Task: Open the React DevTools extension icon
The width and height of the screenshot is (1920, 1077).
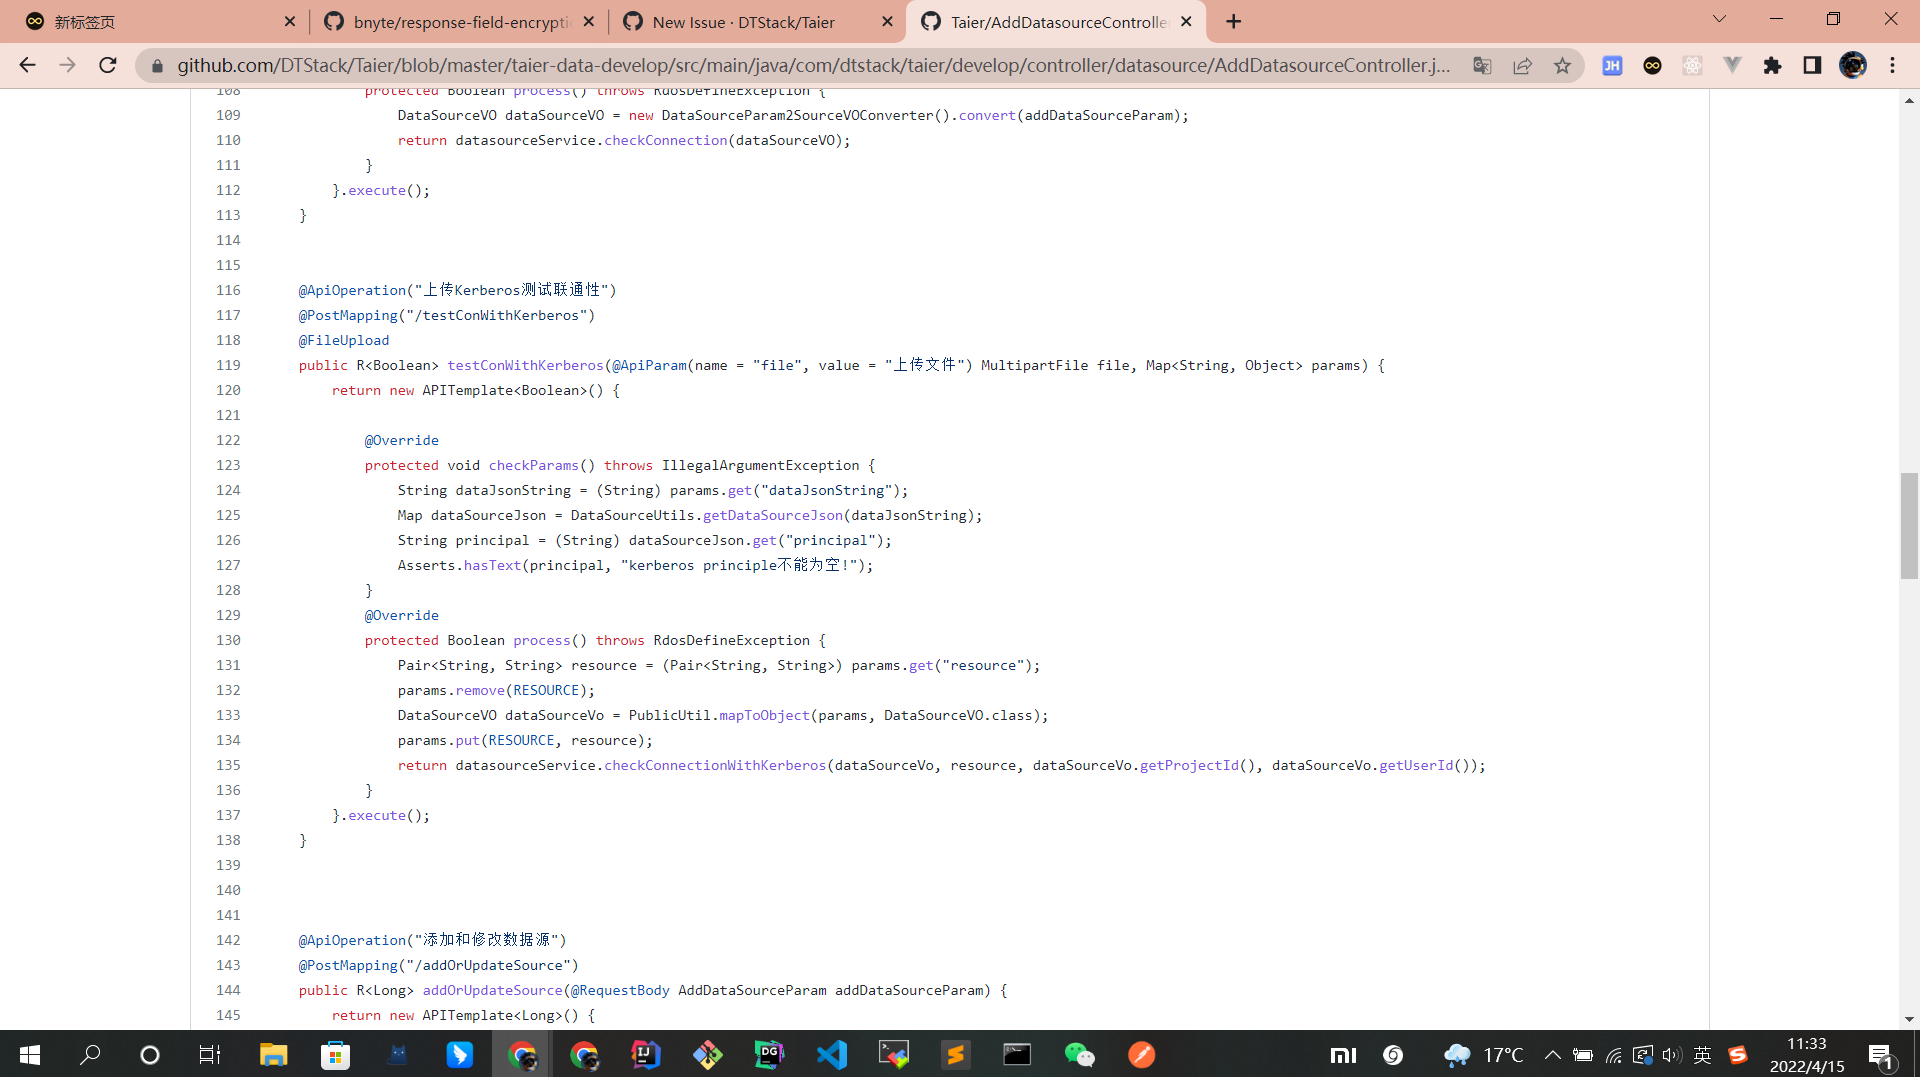Action: (1692, 65)
